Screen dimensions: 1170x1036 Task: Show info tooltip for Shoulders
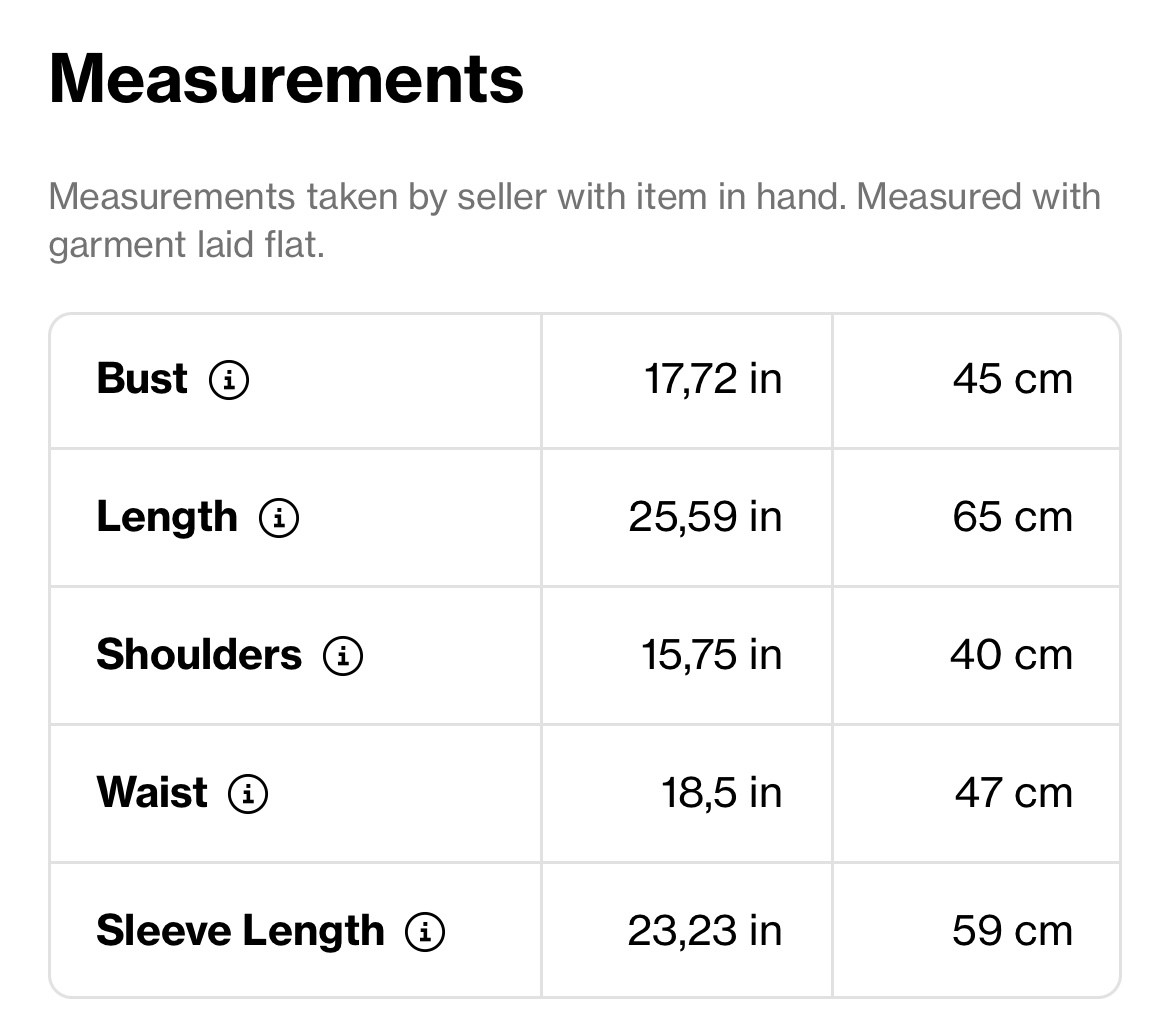click(x=342, y=655)
